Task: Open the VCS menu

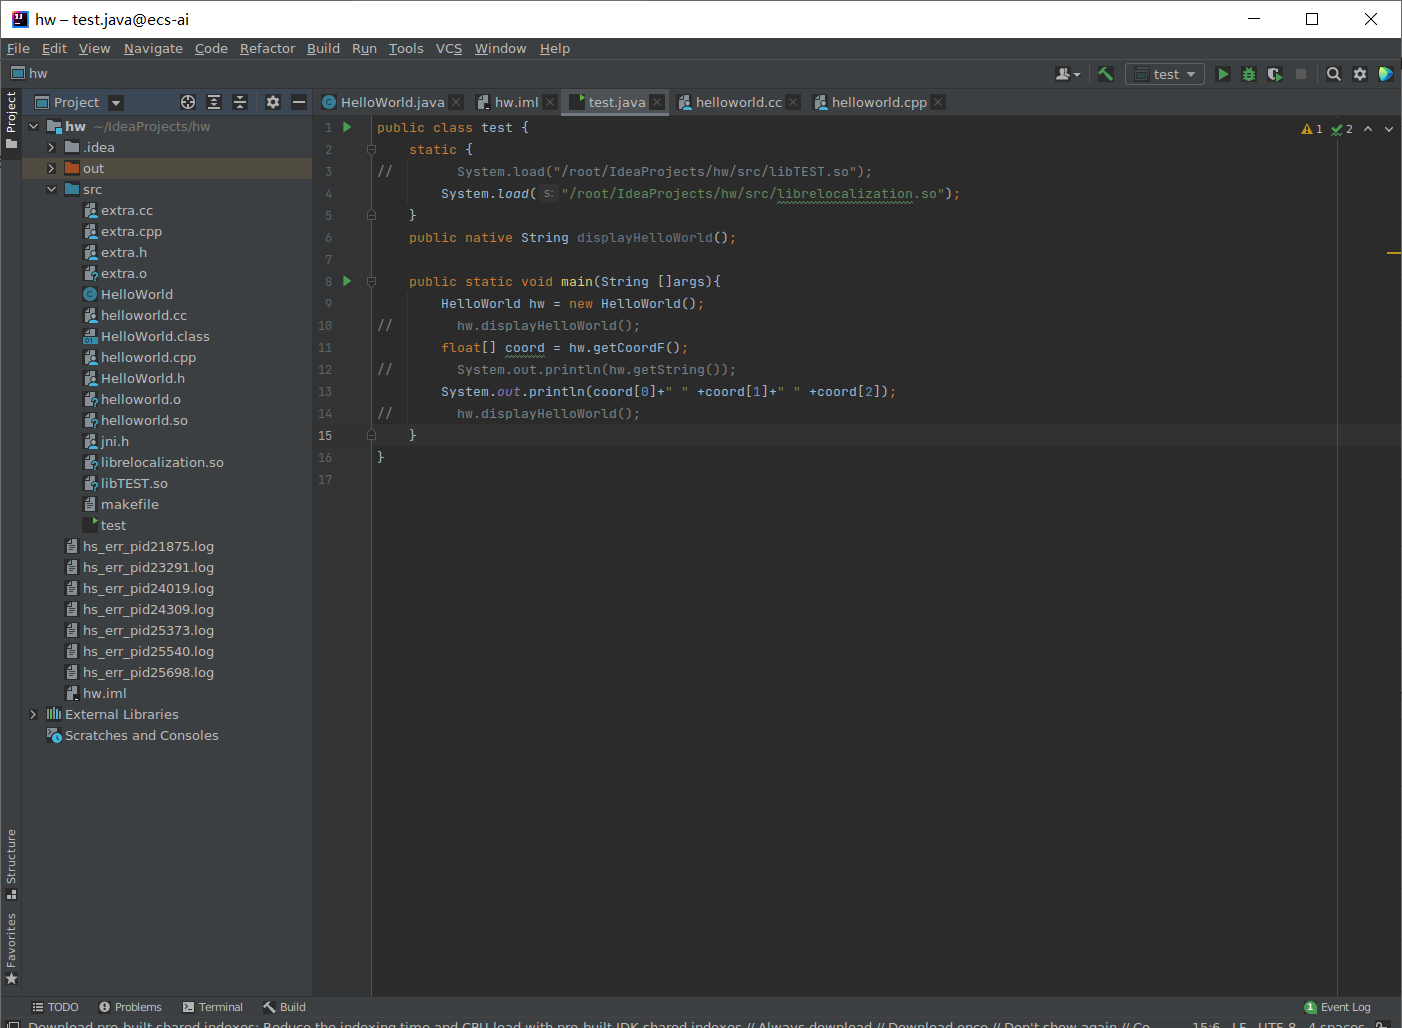Action: click(x=449, y=48)
